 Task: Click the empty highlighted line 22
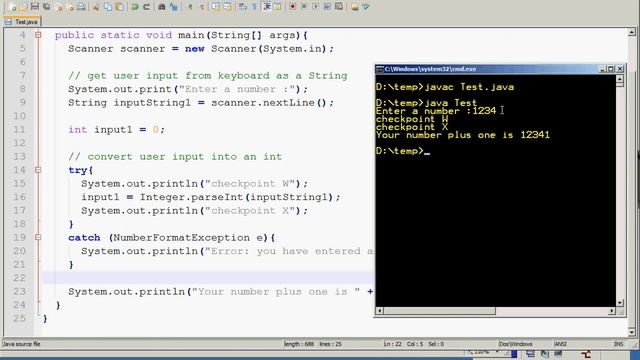[208, 278]
